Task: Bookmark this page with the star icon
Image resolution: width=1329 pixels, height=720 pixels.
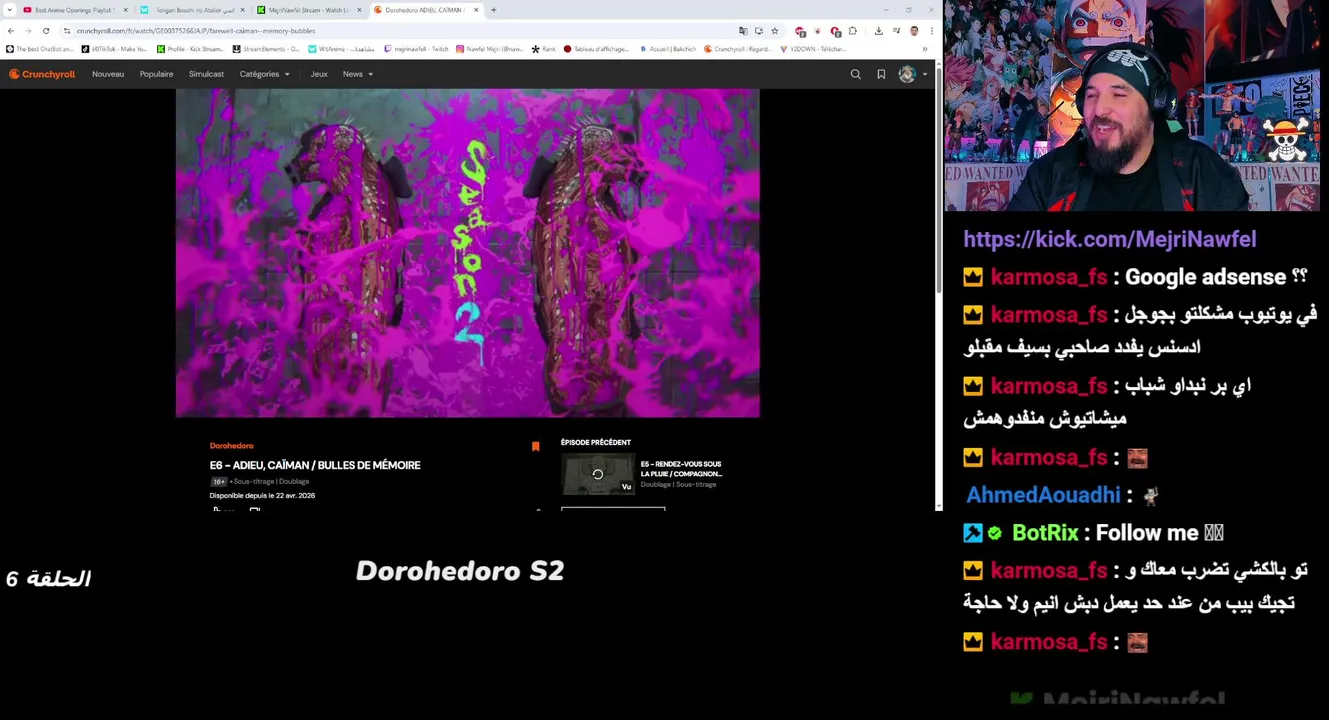Action: (x=774, y=31)
